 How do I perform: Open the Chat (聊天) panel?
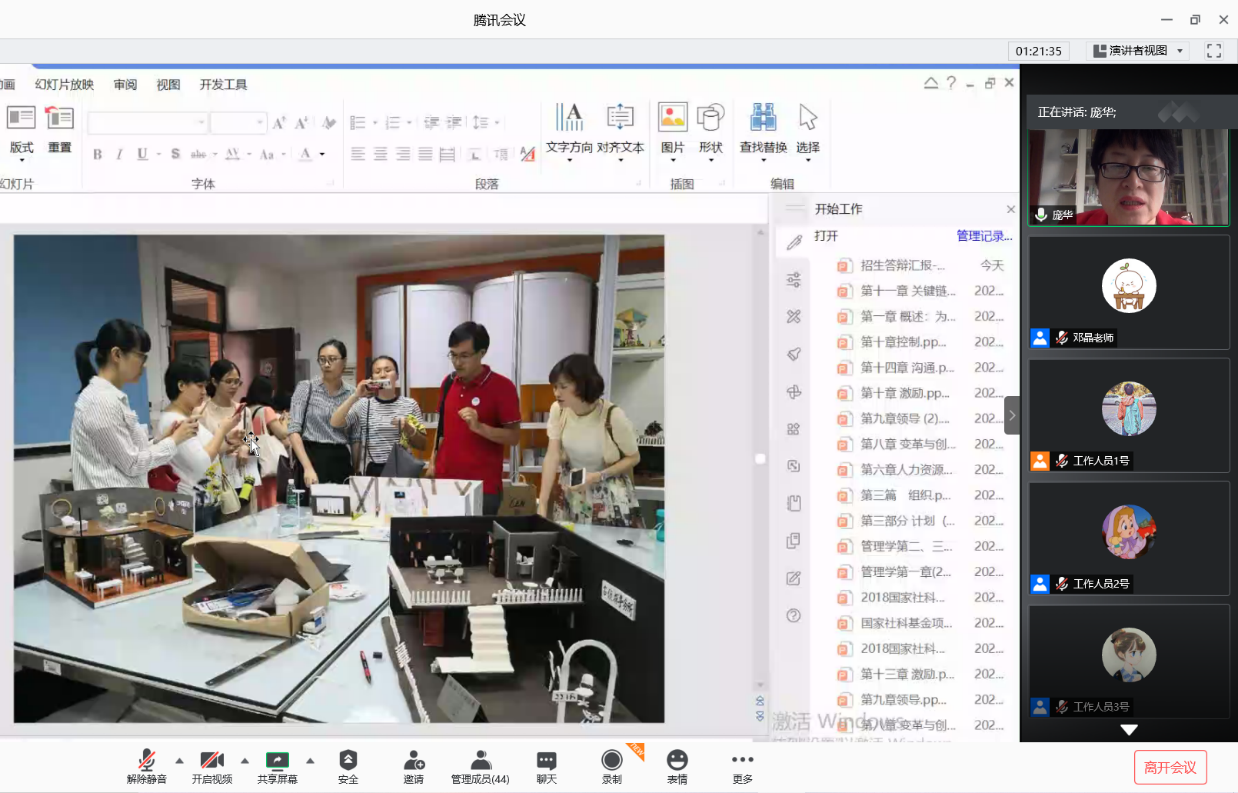click(546, 761)
